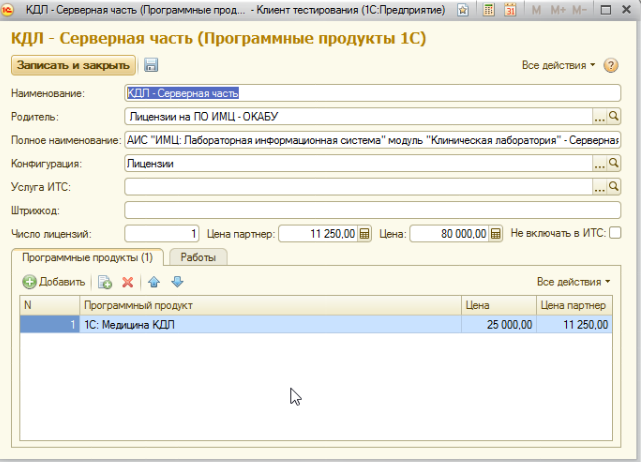Move row up with blue arrow
Viewport: 641px width, 462px height.
154,282
